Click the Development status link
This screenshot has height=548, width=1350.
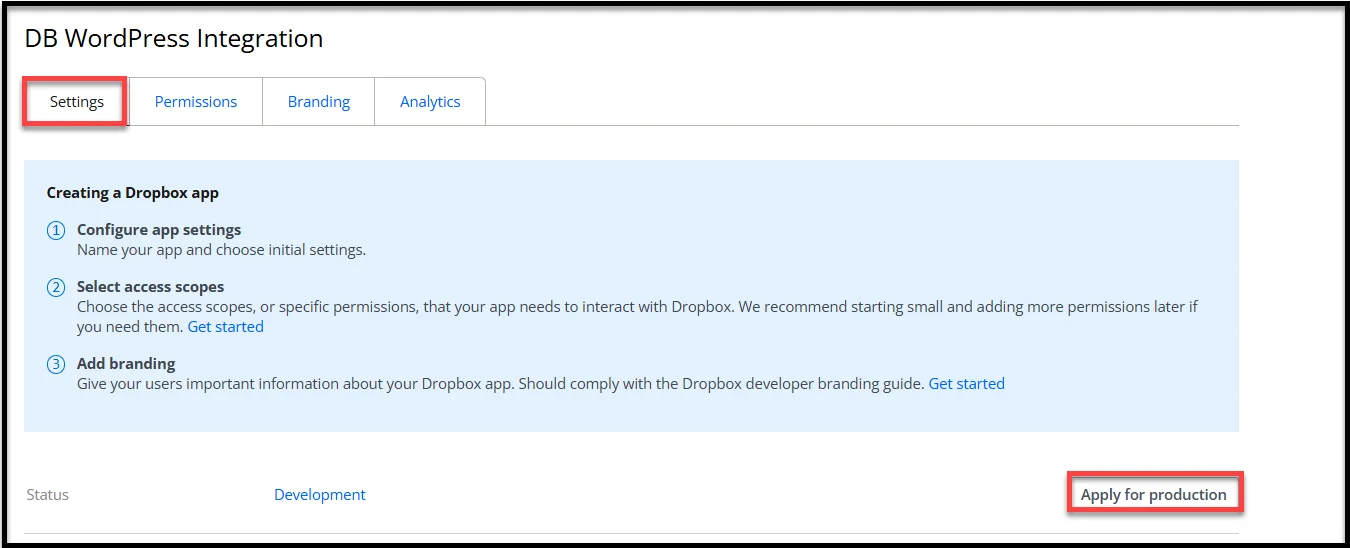pos(320,495)
